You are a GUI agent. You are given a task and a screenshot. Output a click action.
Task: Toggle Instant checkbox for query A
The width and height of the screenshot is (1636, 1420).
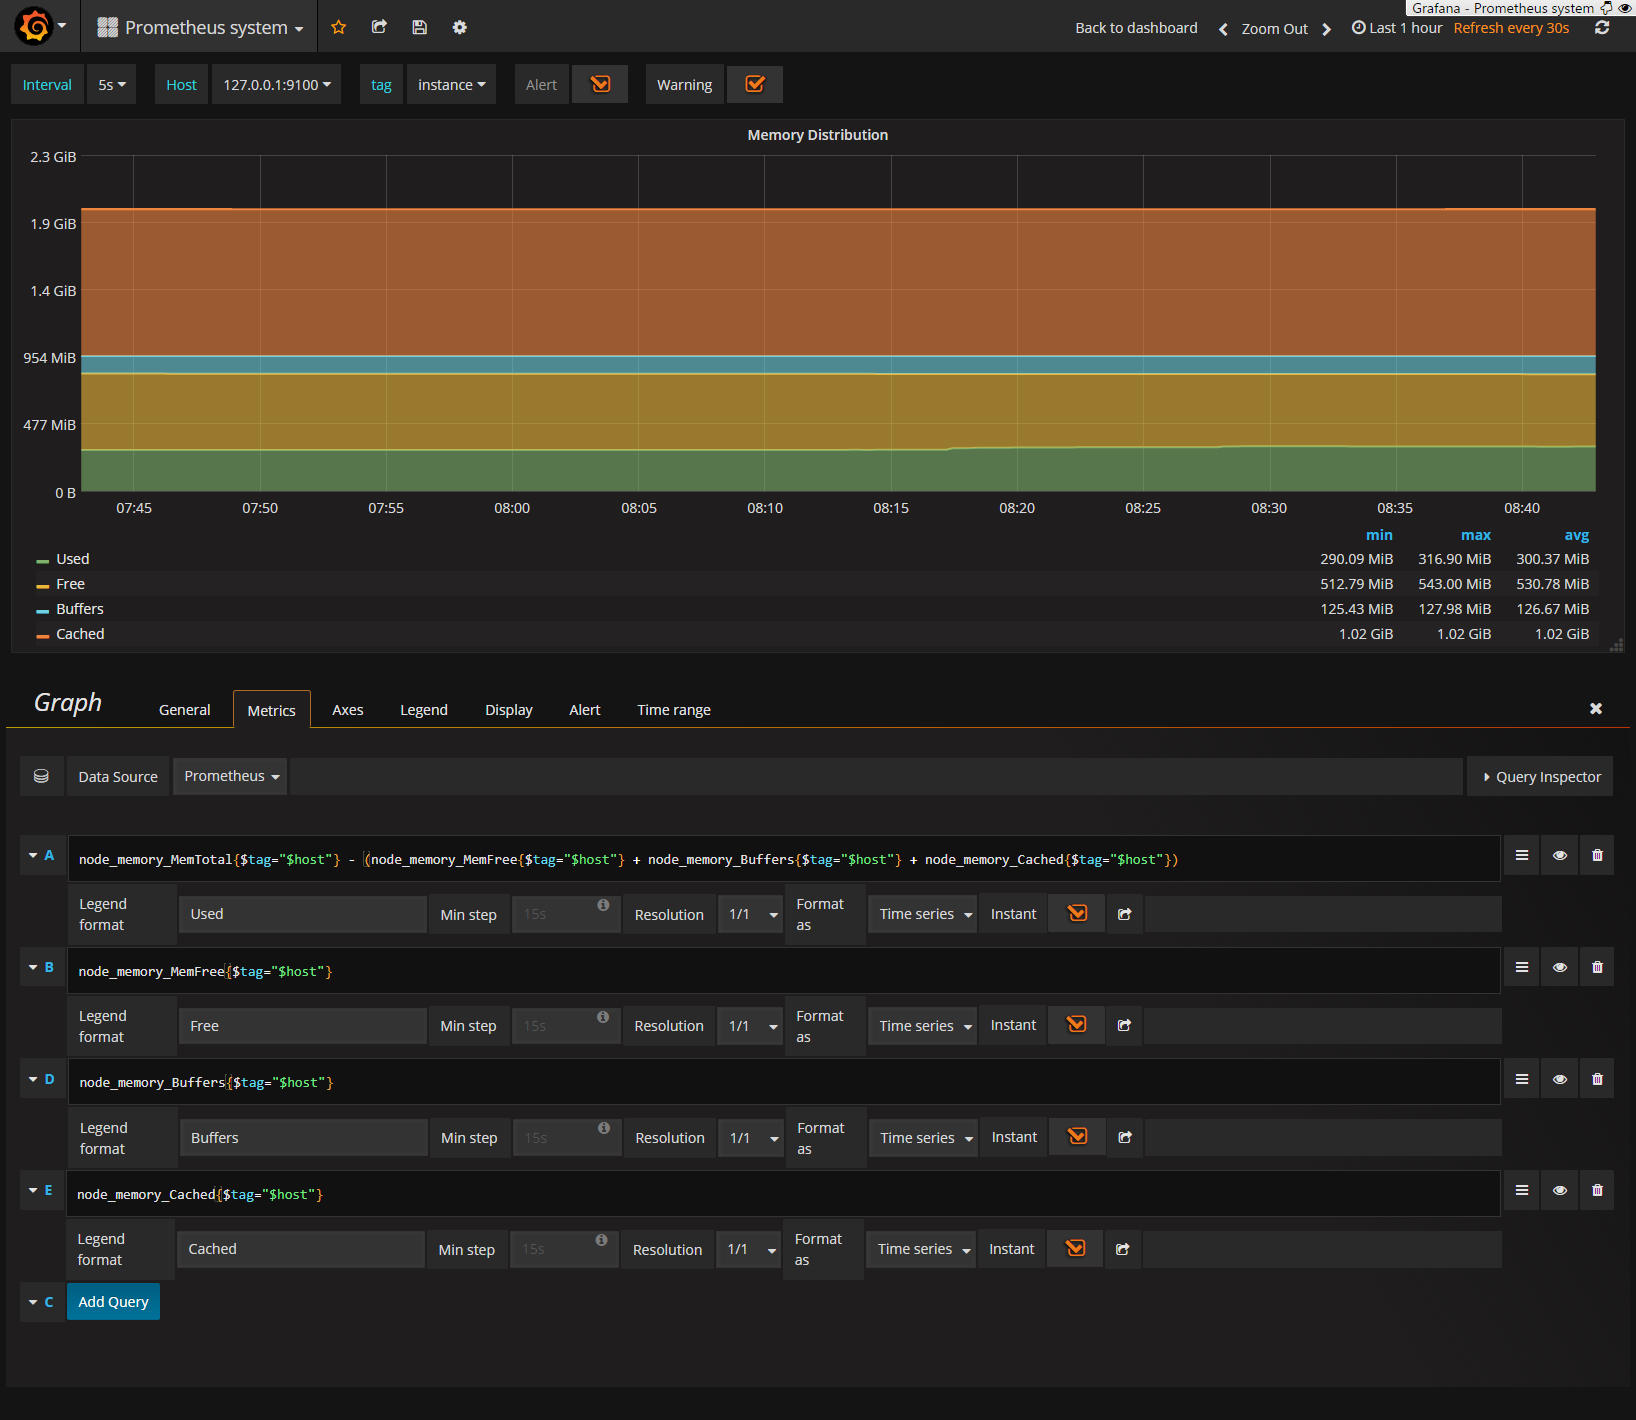point(1077,913)
